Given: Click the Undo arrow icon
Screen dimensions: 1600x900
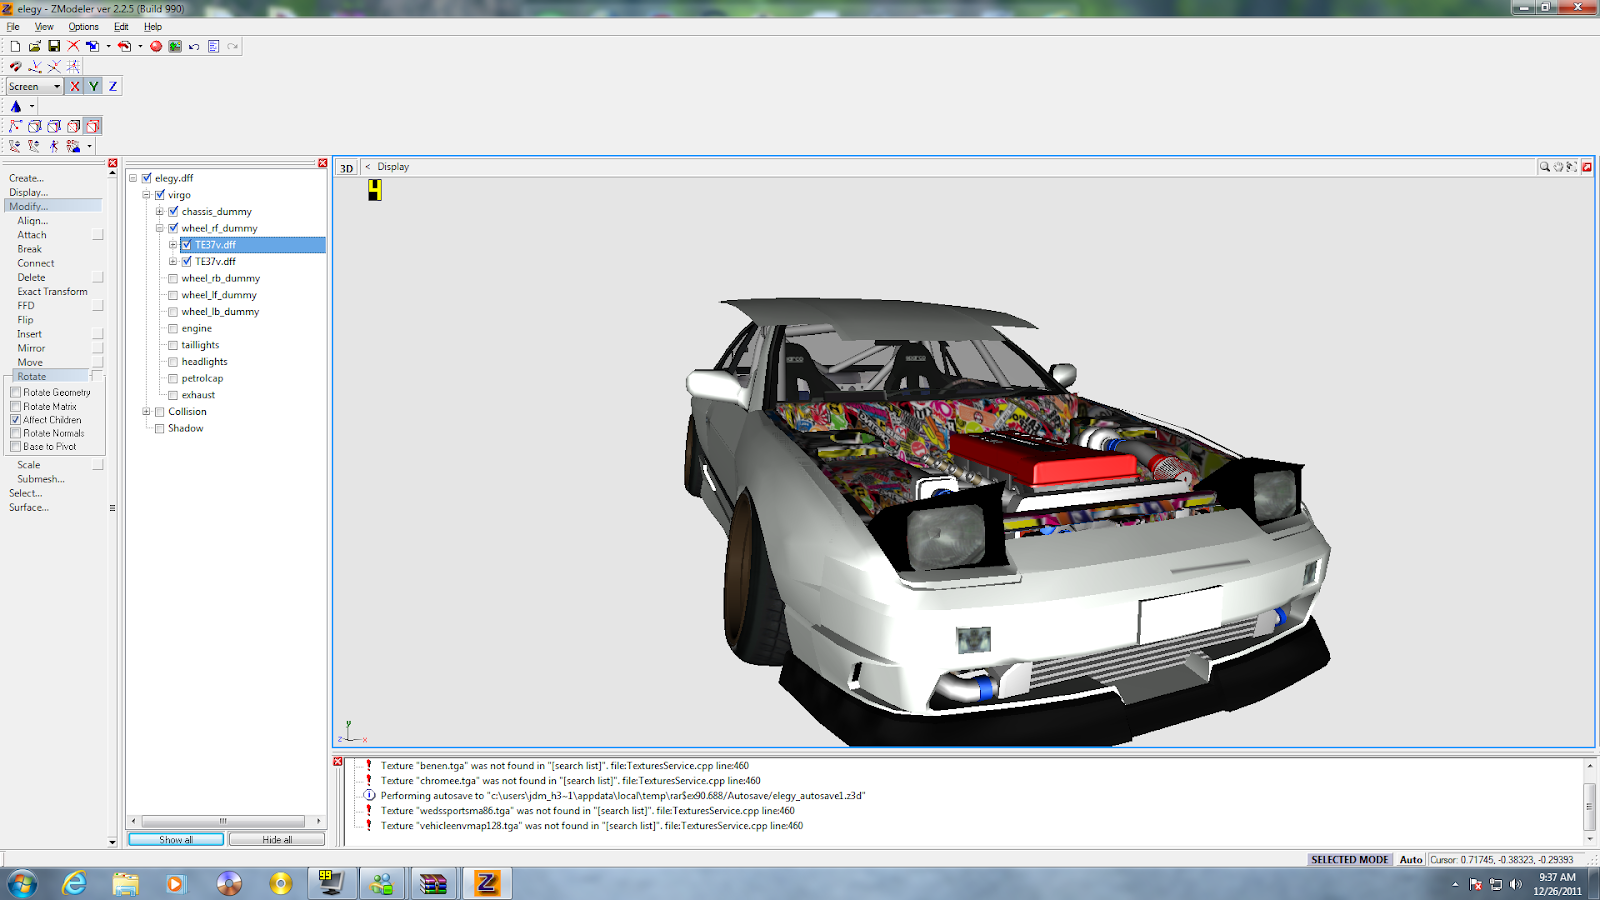Looking at the screenshot, I should [194, 46].
